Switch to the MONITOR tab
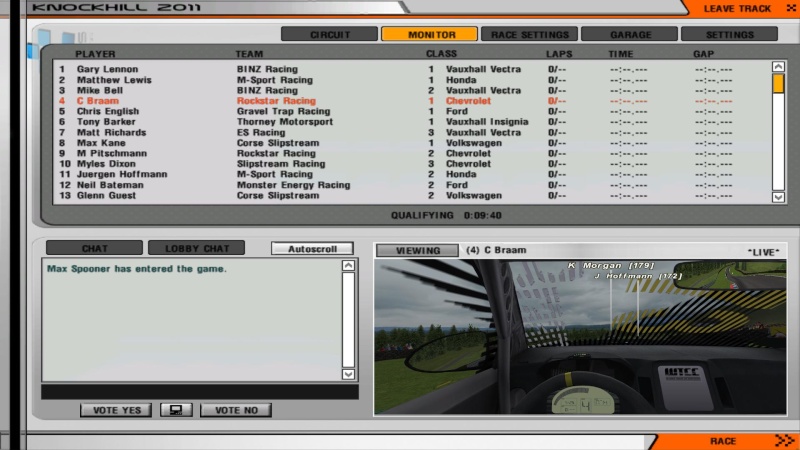Screen dimensions: 800x450 tap(430, 34)
